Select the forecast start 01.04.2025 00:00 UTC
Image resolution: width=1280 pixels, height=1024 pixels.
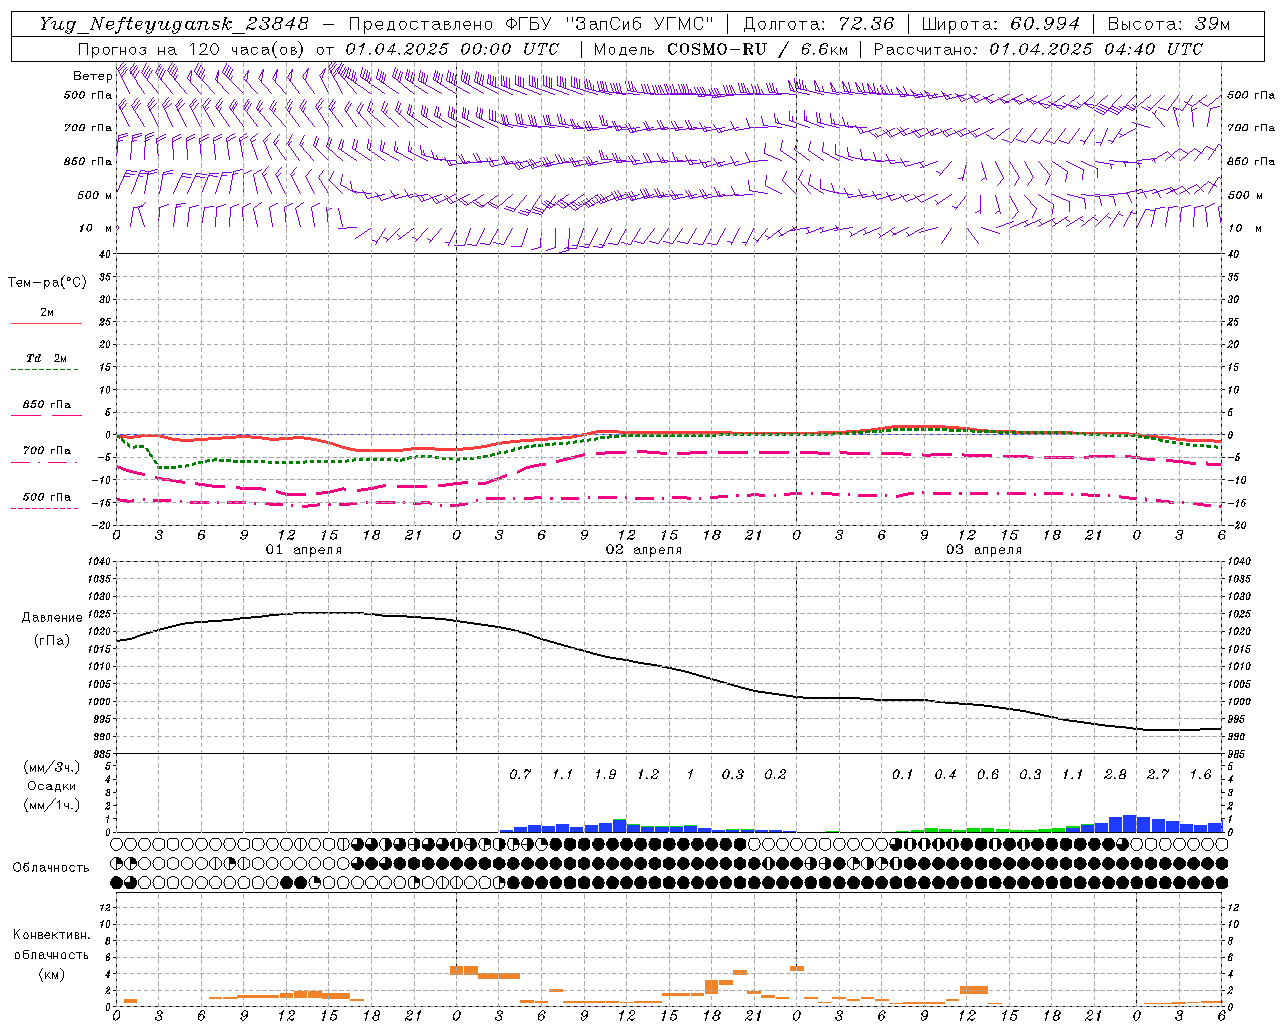pos(452,49)
